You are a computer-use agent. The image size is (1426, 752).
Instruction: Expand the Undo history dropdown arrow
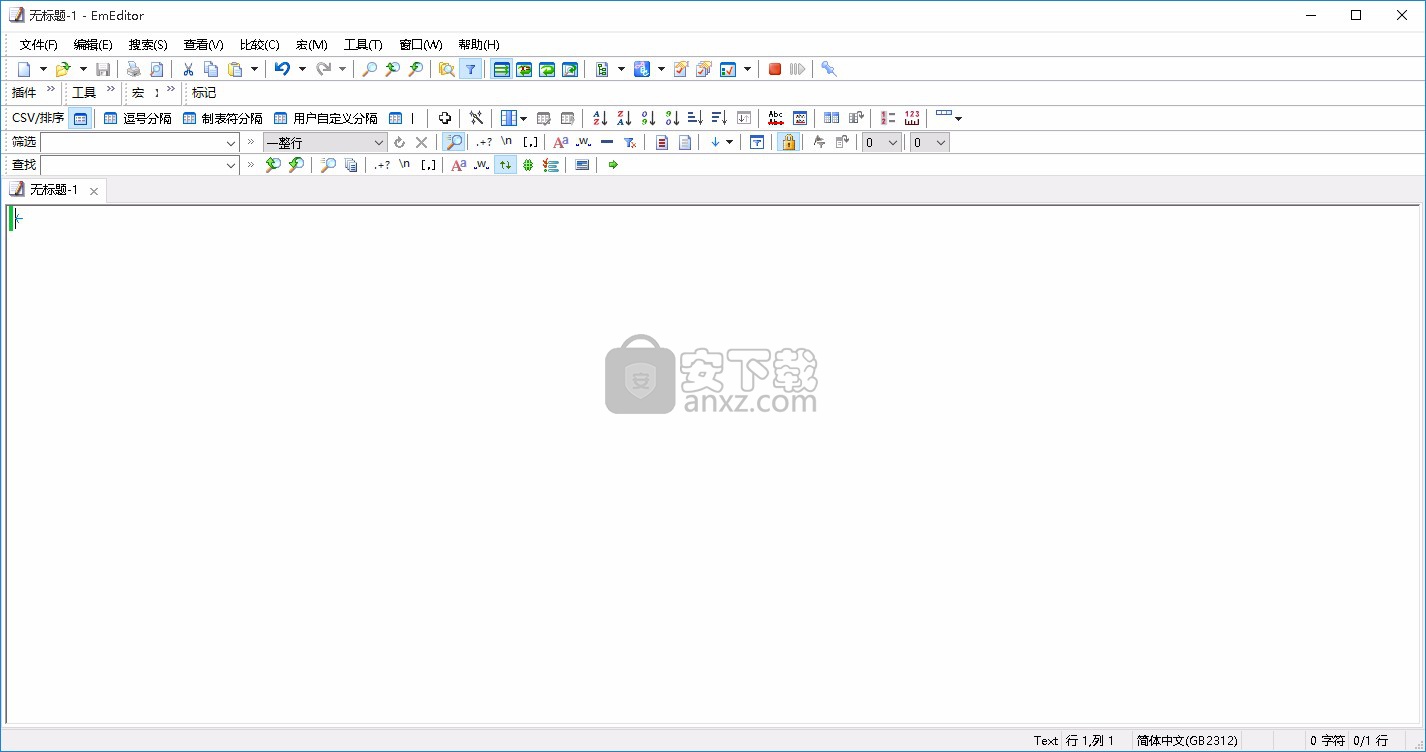(x=302, y=69)
